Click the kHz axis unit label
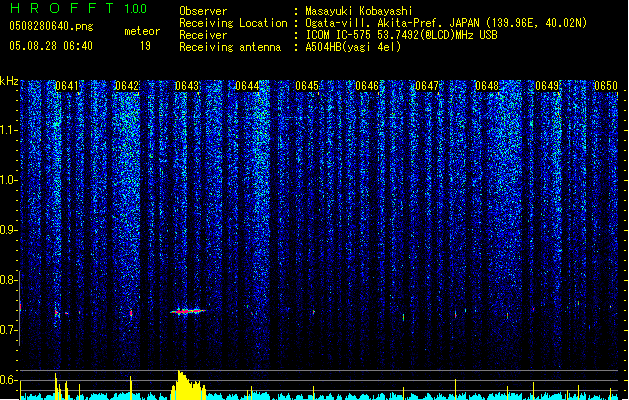The height and width of the screenshot is (400, 629). click(9, 81)
